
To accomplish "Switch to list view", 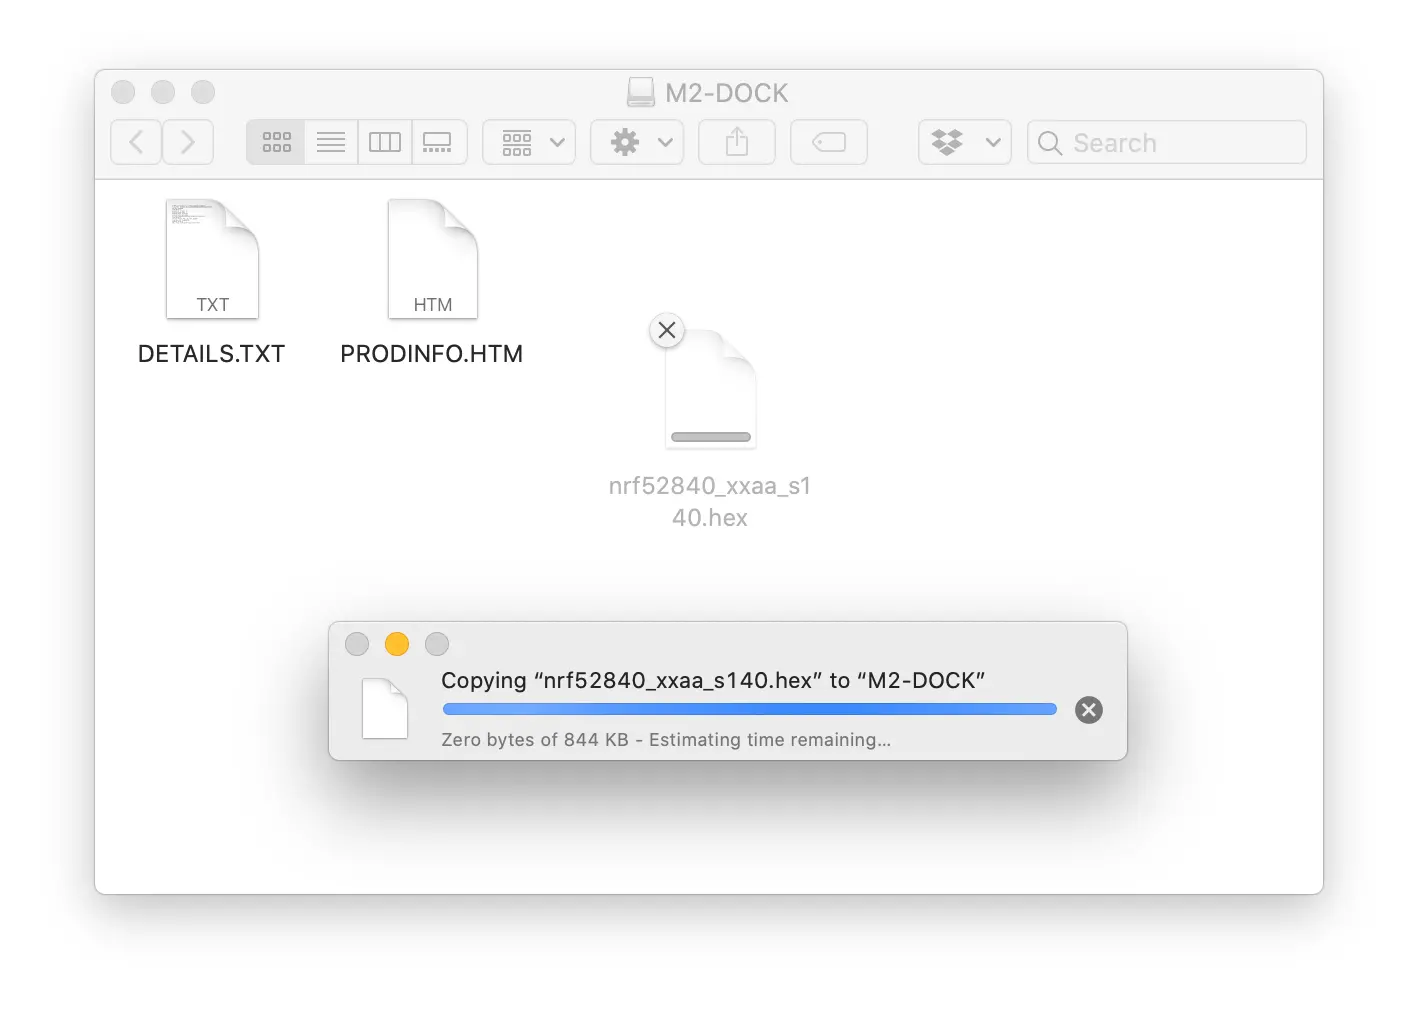I will click(331, 142).
